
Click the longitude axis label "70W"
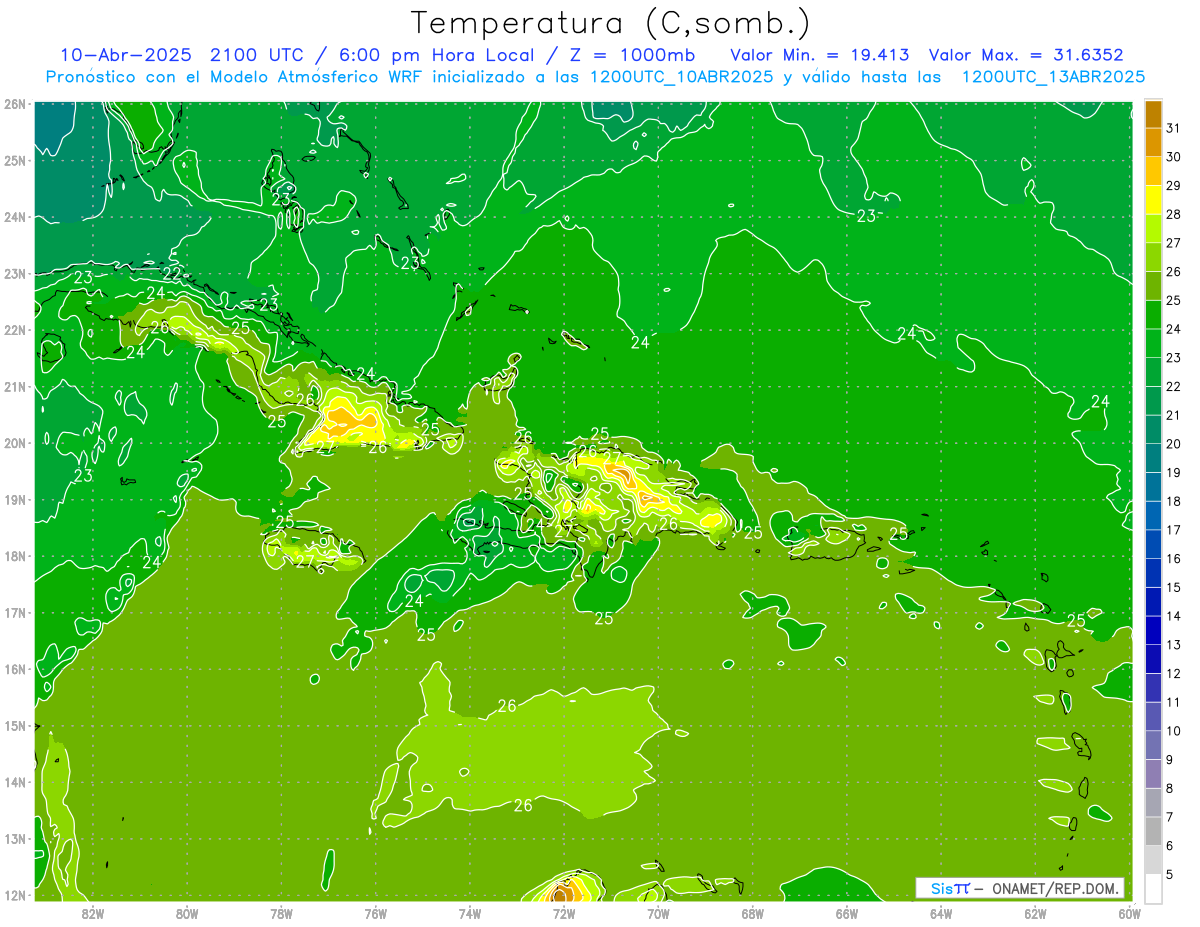(x=658, y=912)
